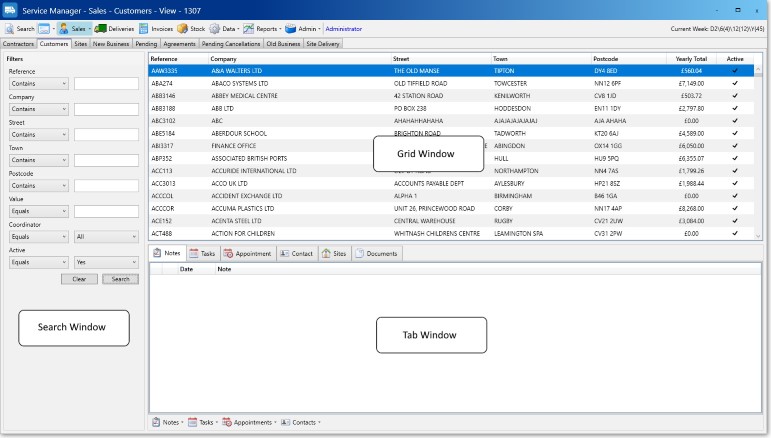Toggle Active checkmark for ACCO UK LTD
The width and height of the screenshot is (771, 438).
click(x=735, y=183)
